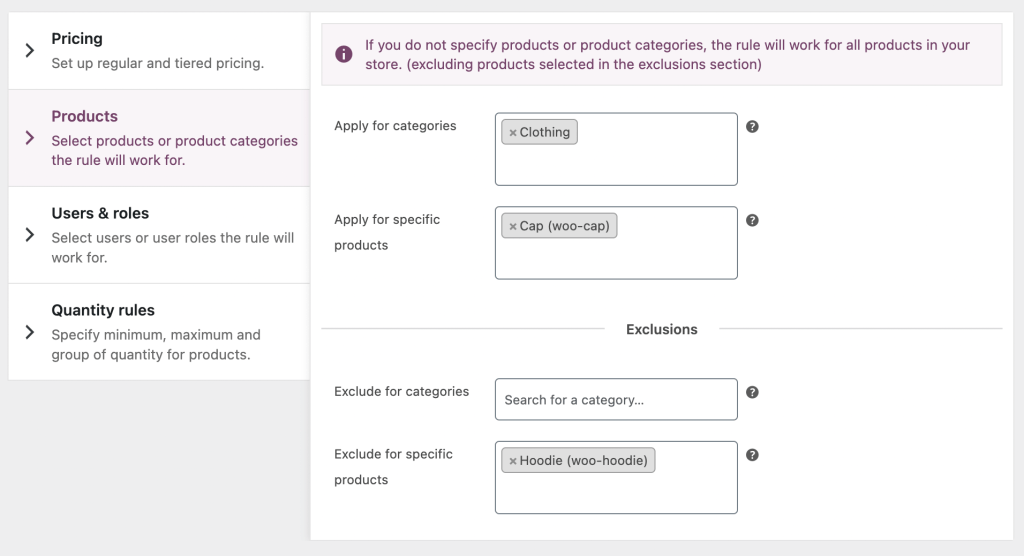Remove the Hoodie (woo-hoodie) exclusion tag
This screenshot has width=1024, height=556.
(513, 461)
